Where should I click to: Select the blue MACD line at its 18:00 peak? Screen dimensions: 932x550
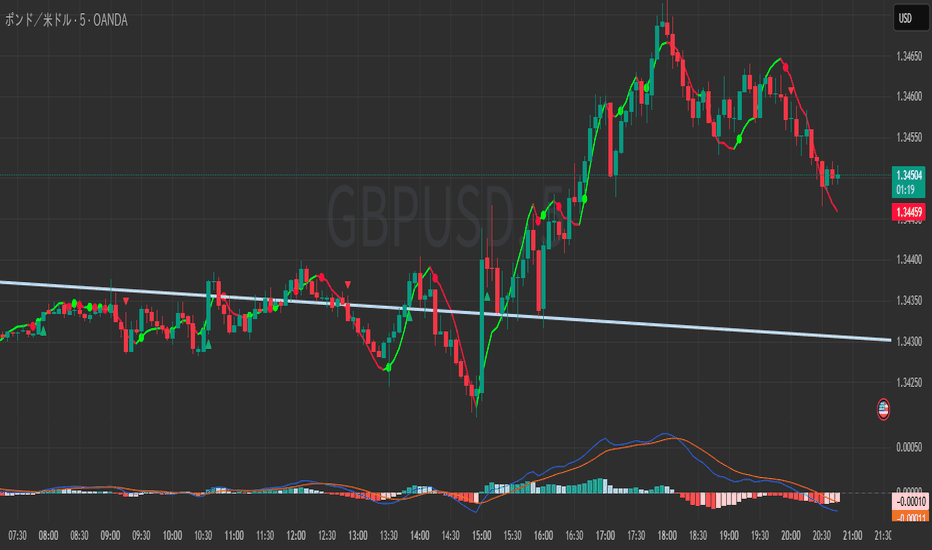665,434
